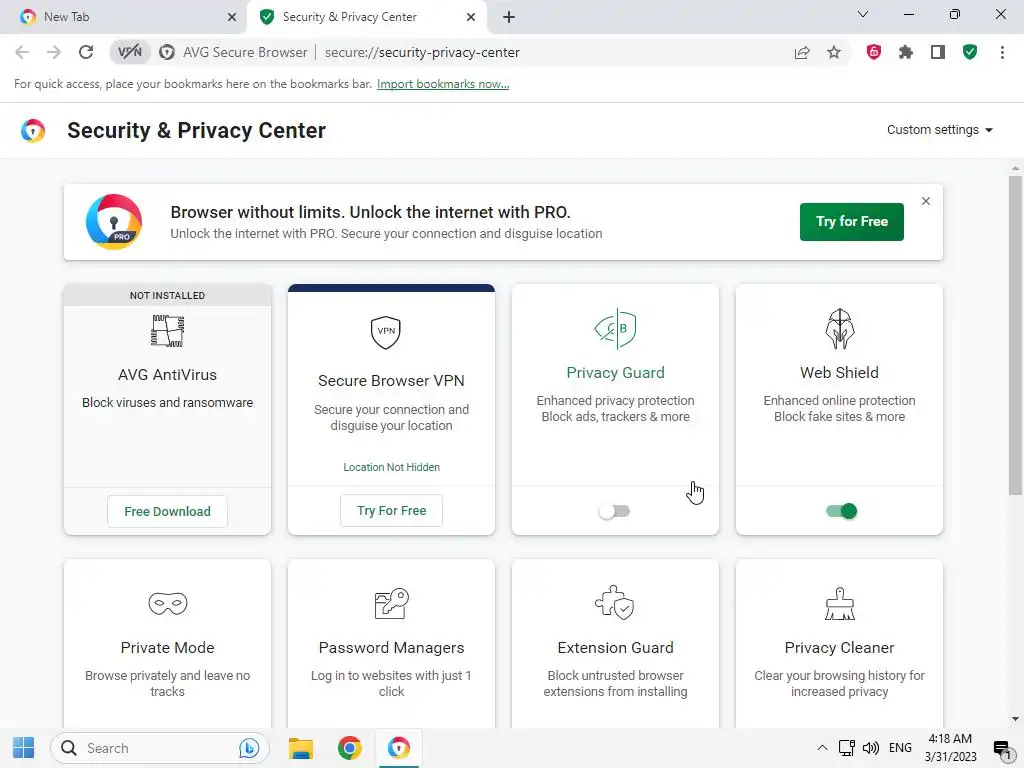Disable the Web Shield toggle
Screen dimensions: 1024x768
coord(841,511)
